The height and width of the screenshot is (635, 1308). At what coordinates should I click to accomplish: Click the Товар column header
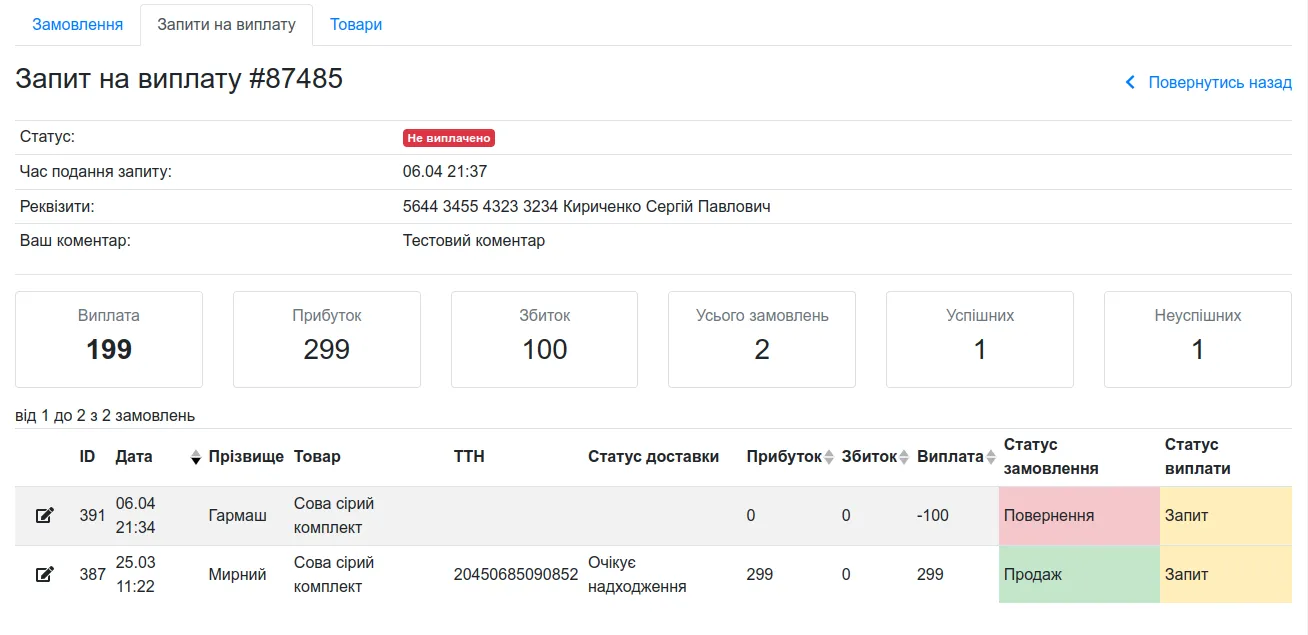click(x=317, y=457)
